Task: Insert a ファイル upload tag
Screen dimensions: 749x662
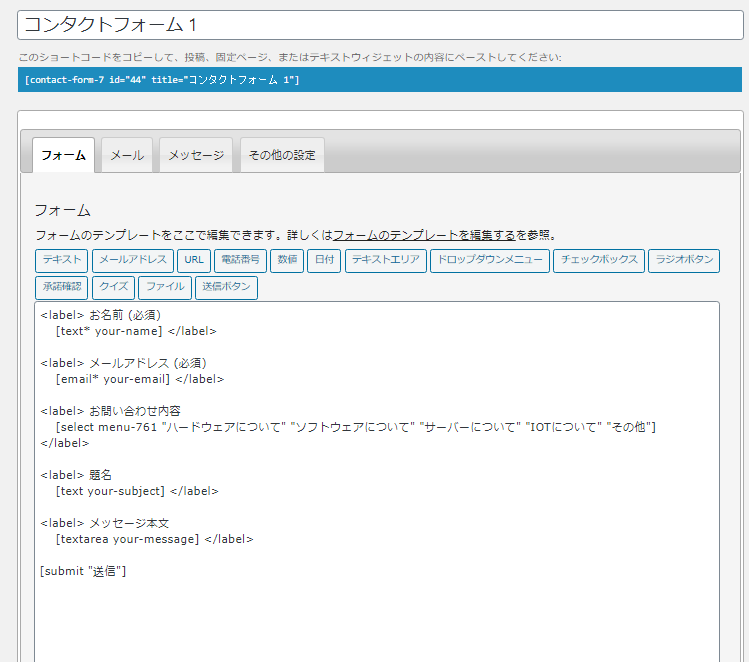Action: click(165, 288)
